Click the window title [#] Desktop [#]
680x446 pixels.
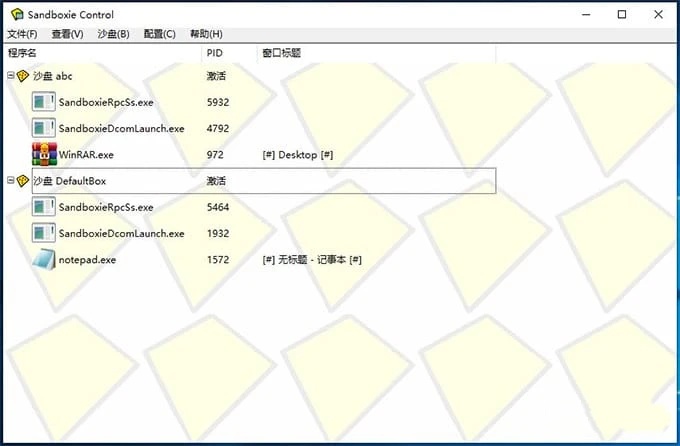click(298, 155)
